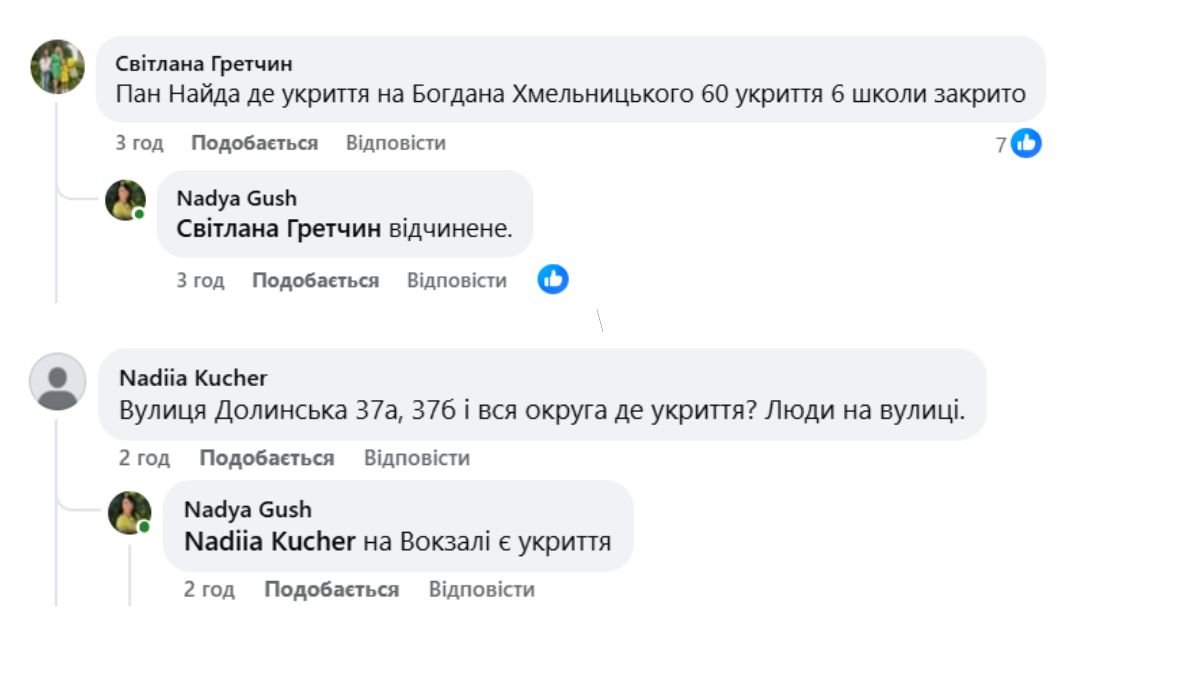Screen dimensions: 1200x675
Task: Open Світлана Гретчин profile name link
Action: click(x=204, y=64)
